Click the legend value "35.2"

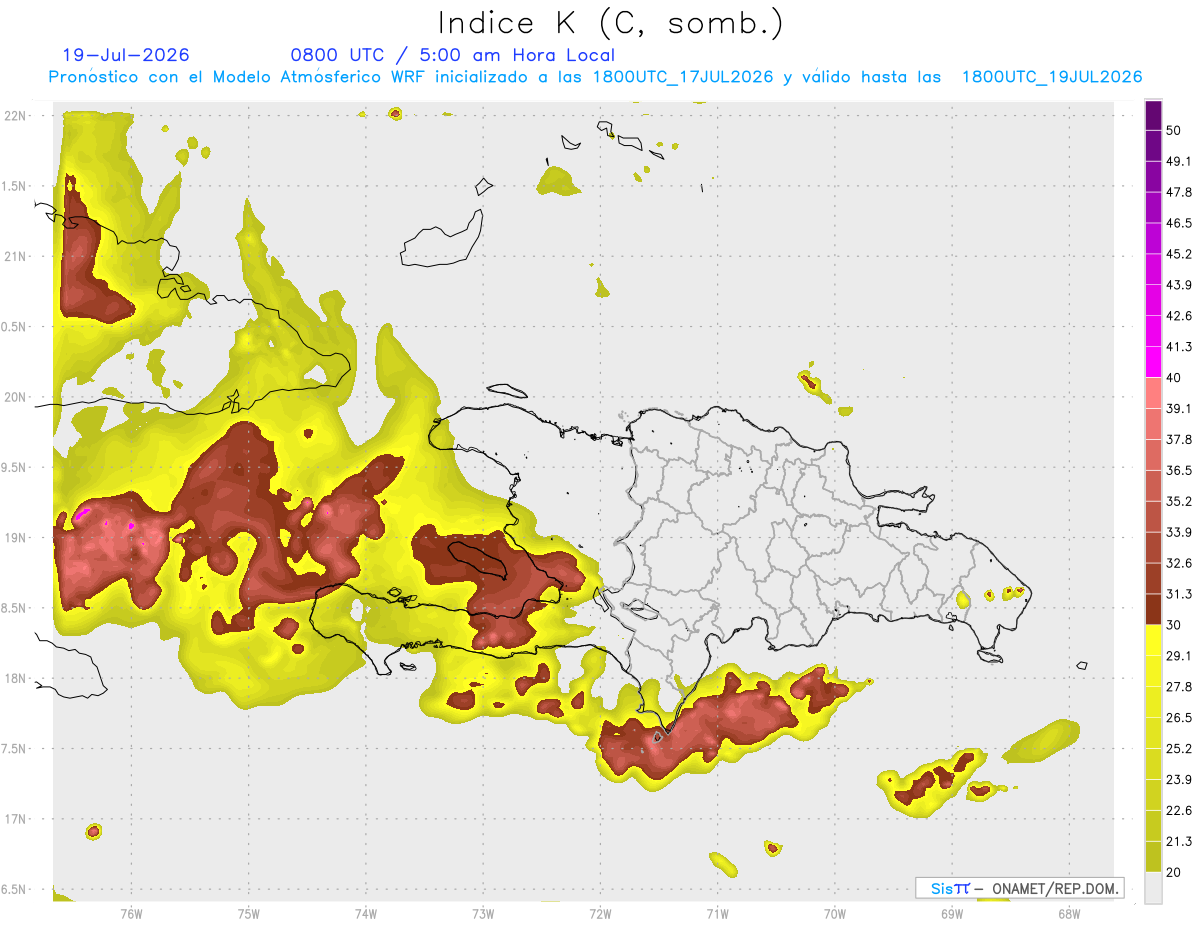tap(1180, 501)
